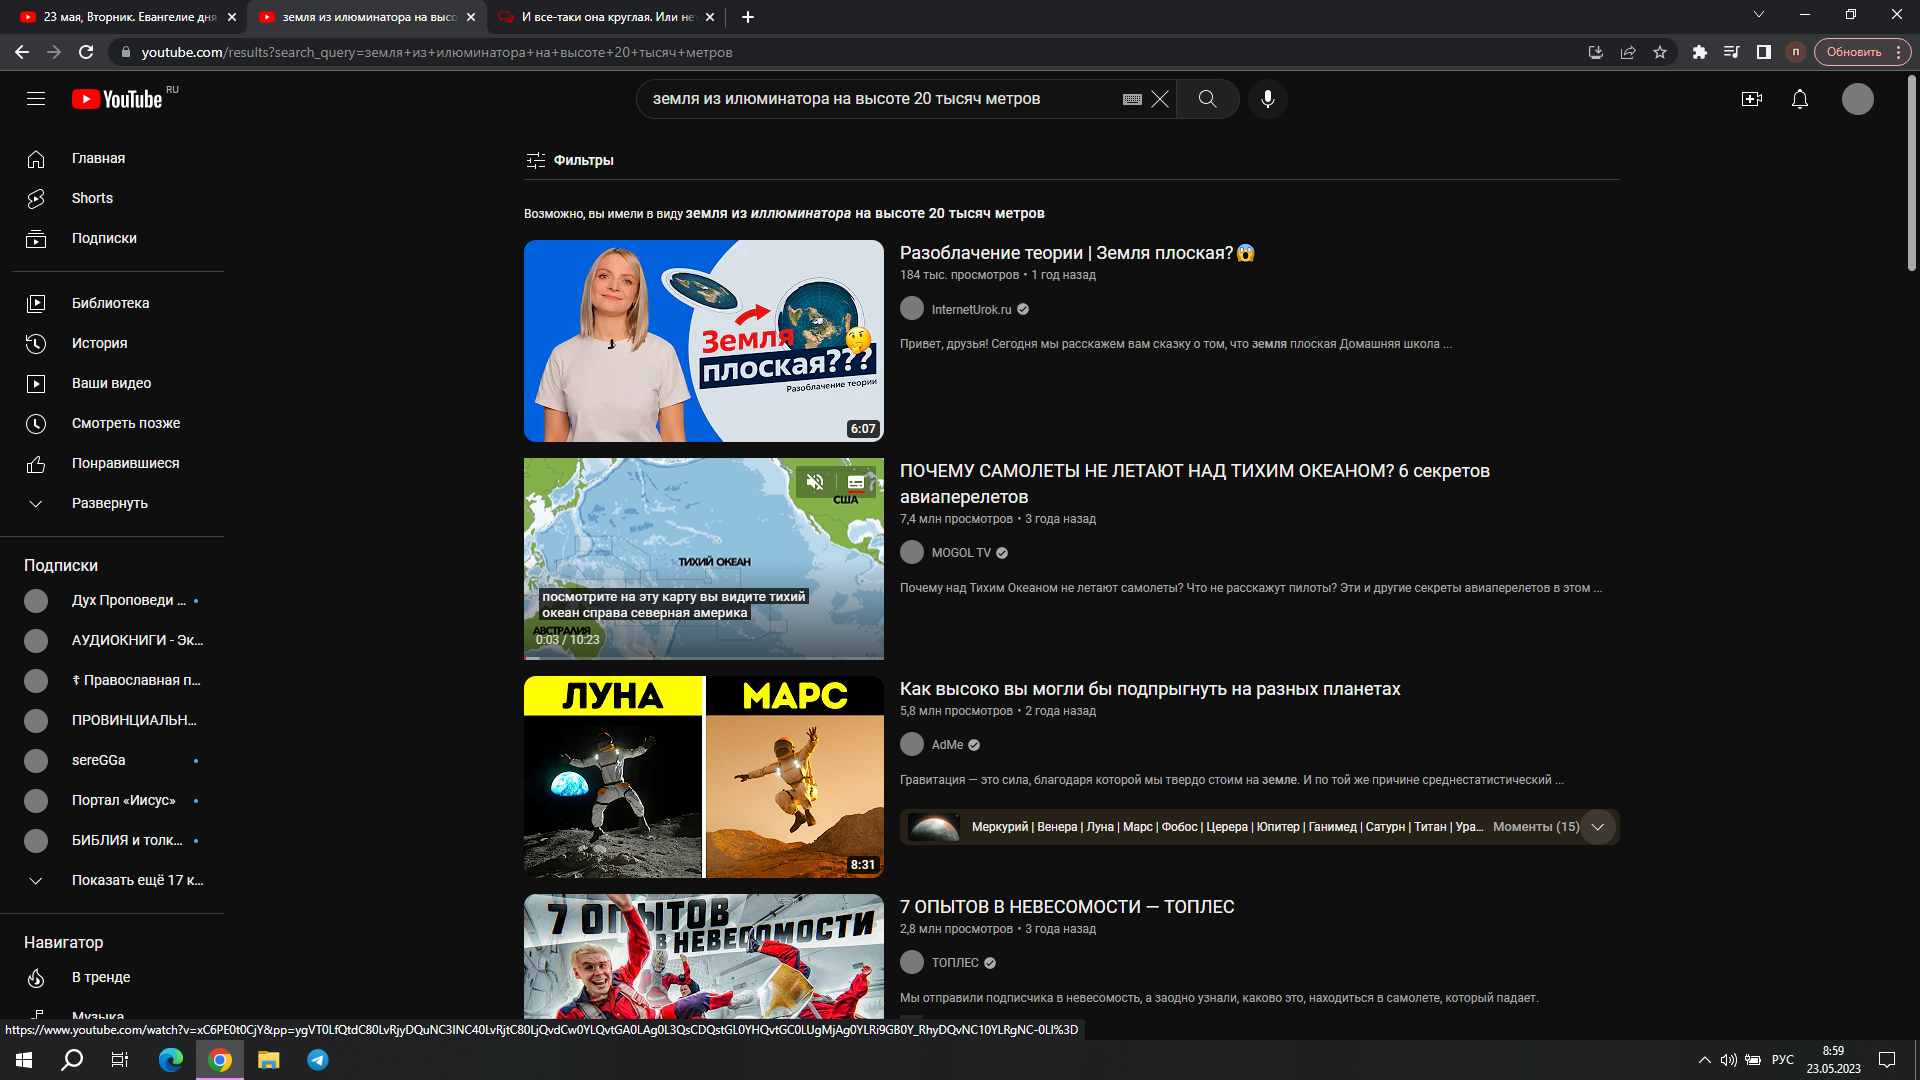This screenshot has height=1080, width=1920.
Task: Open the ЛУНА МАРС video thumbnail
Action: pyautogui.click(x=704, y=777)
